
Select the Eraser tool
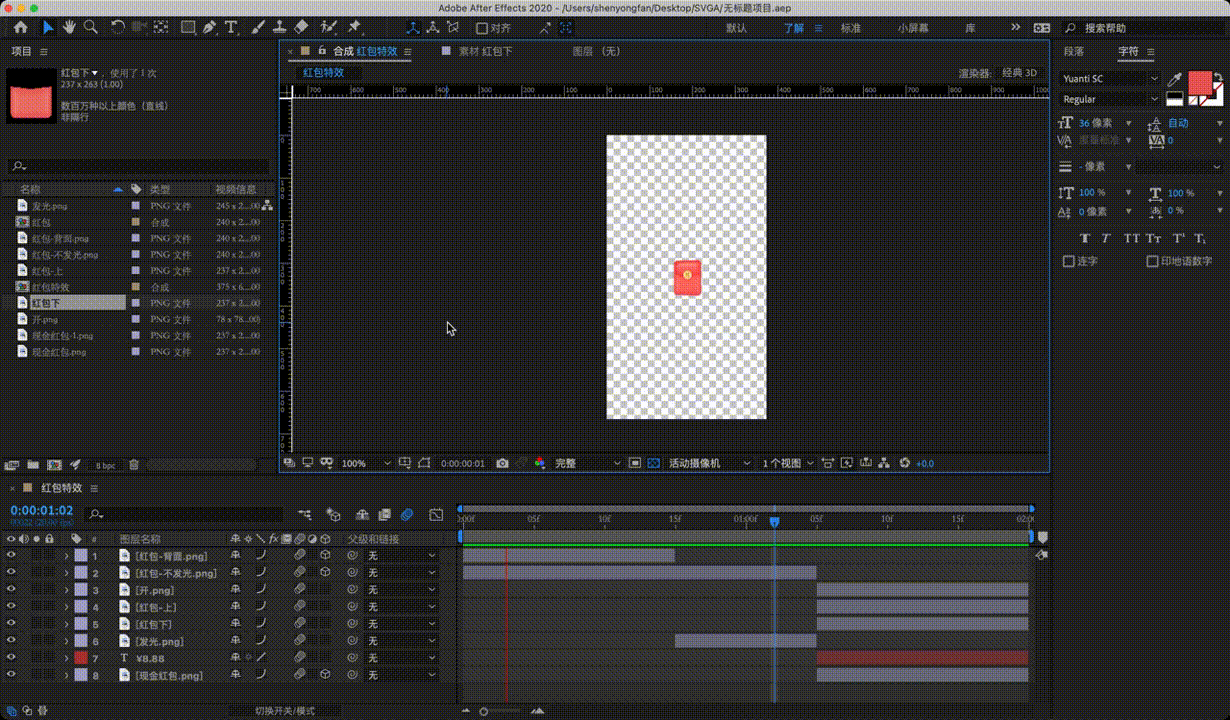[x=303, y=27]
